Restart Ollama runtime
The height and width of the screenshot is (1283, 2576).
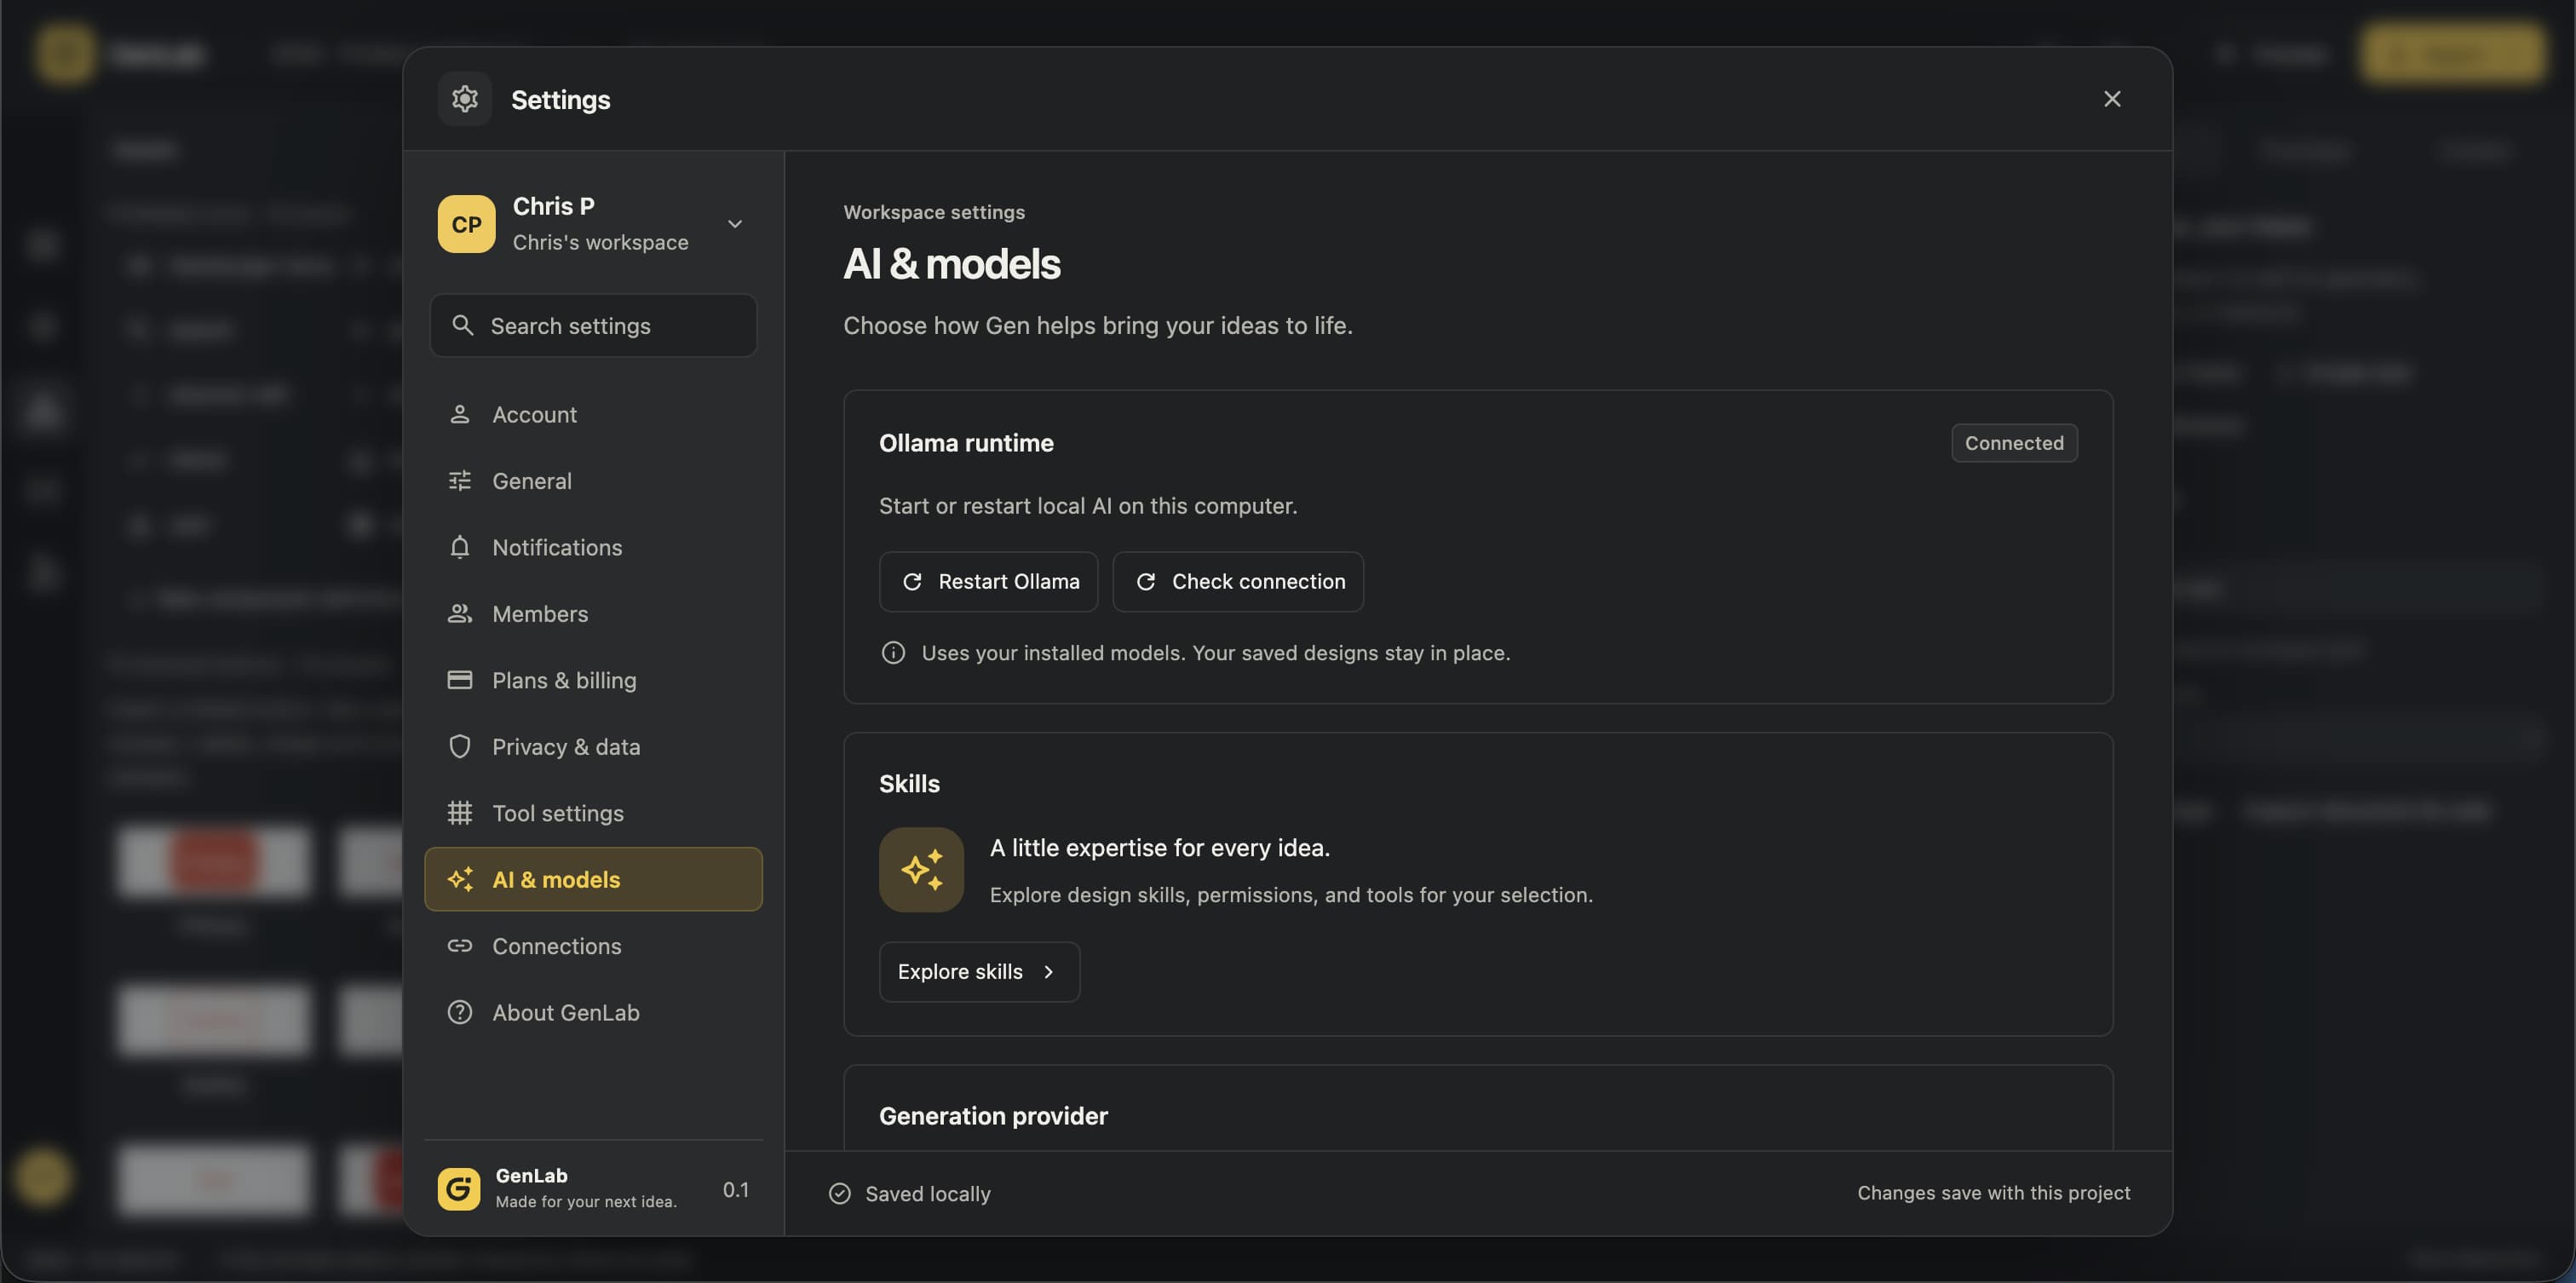pos(988,582)
